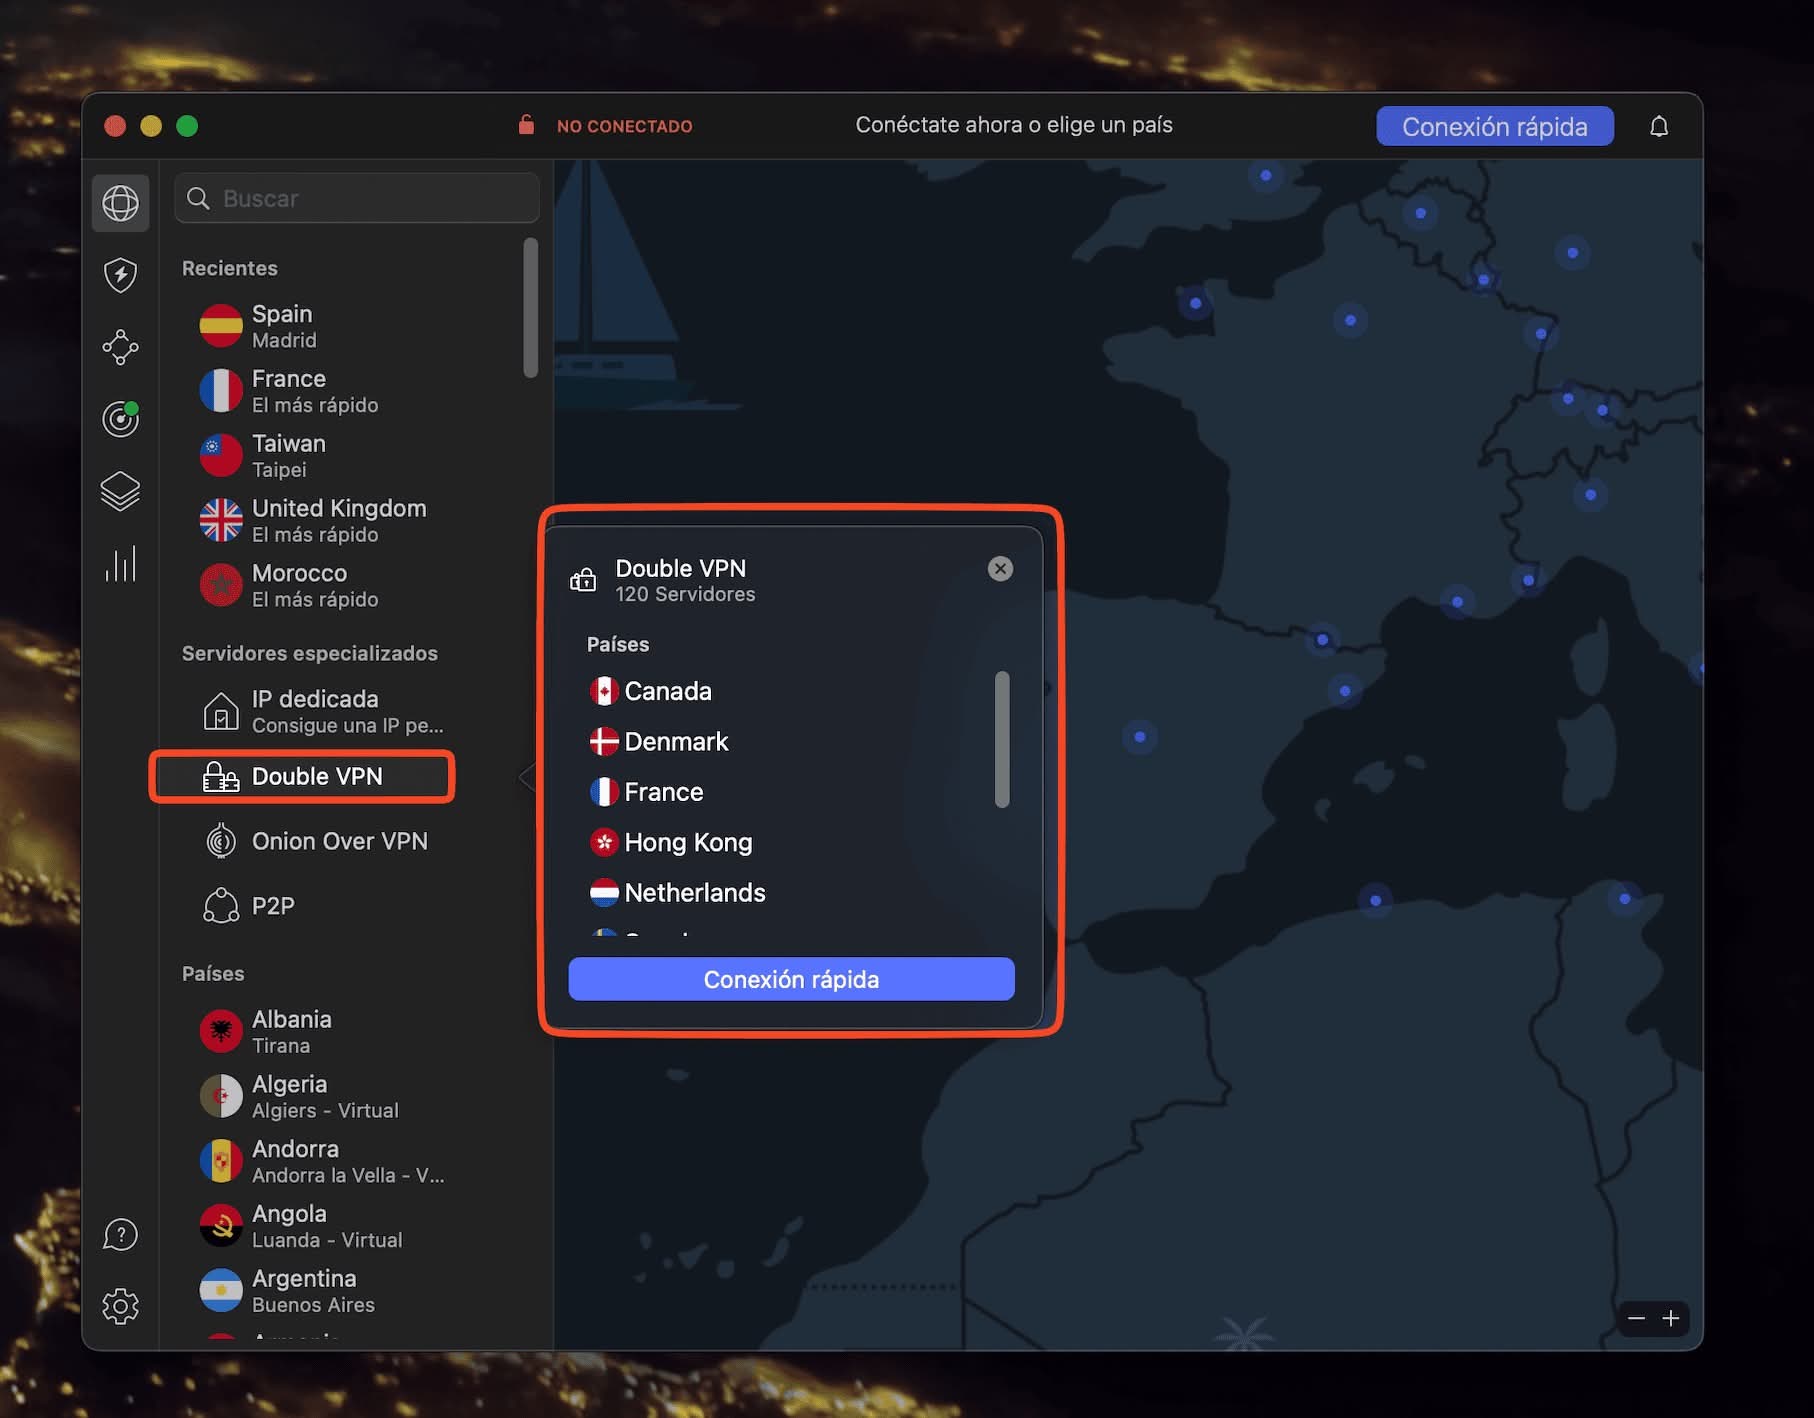
Task: Click the Spain flag icon
Action: click(x=221, y=326)
